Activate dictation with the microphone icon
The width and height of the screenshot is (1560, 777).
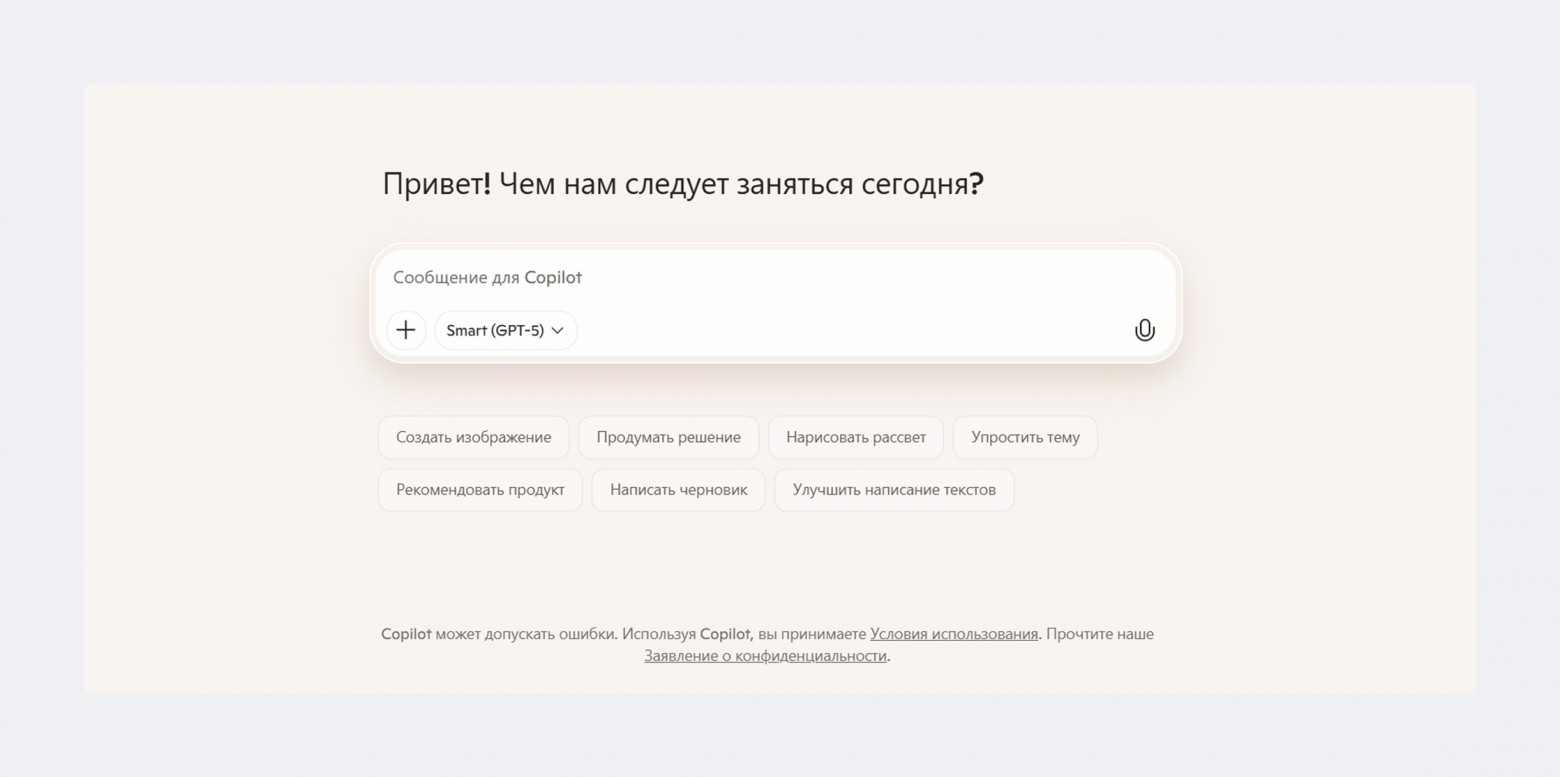tap(1144, 330)
